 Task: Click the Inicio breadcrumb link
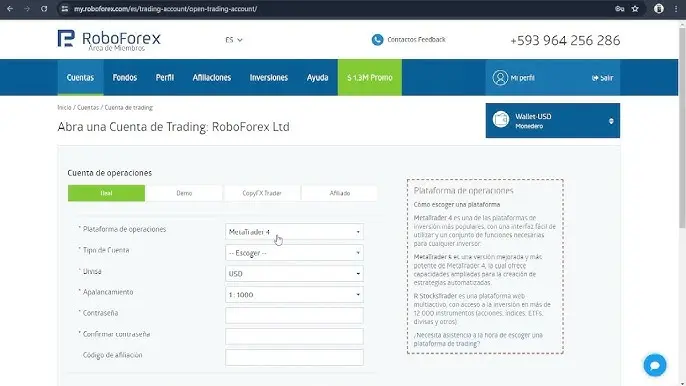click(64, 107)
